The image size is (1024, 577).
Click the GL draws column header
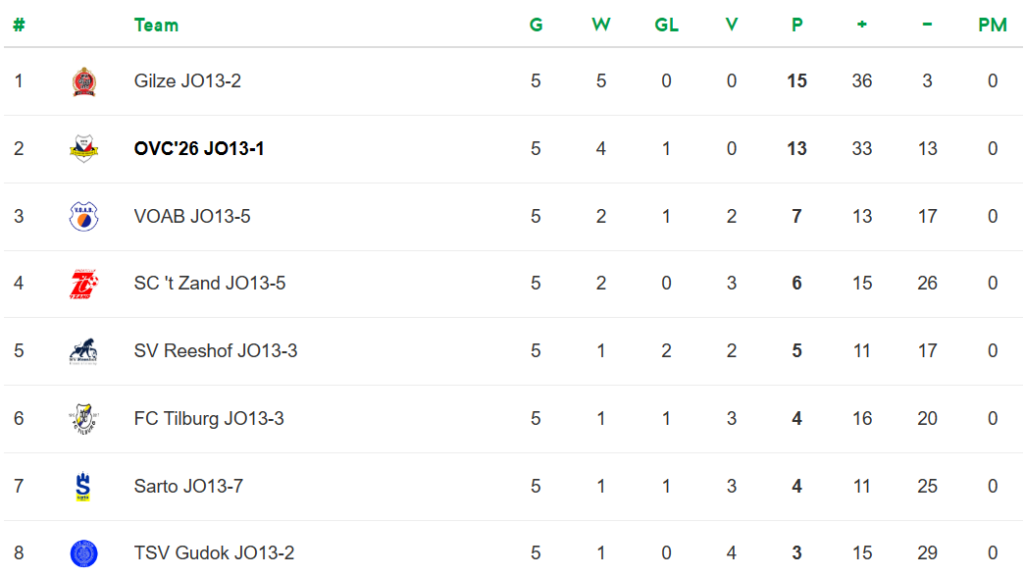[x=666, y=25]
